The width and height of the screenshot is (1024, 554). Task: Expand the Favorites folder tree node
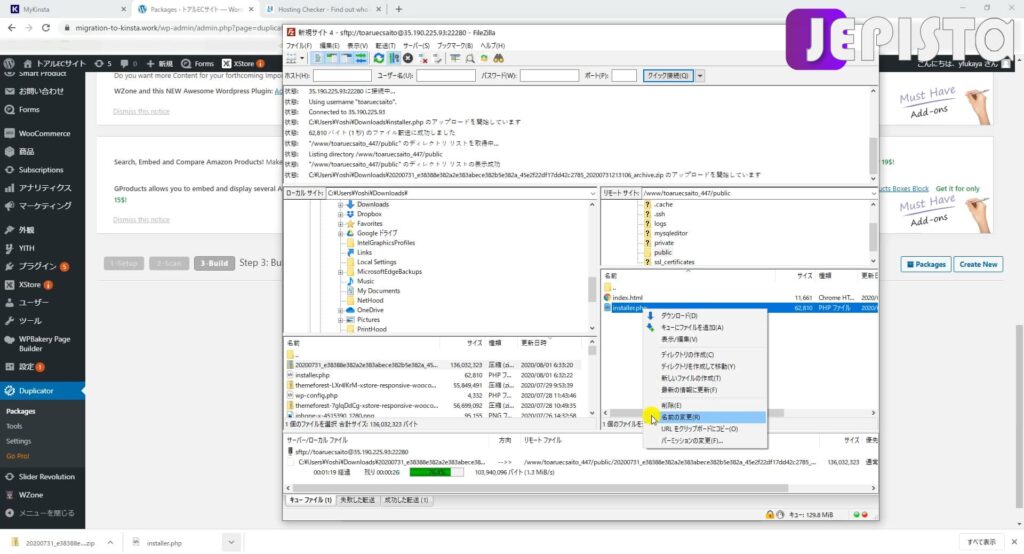[x=340, y=223]
